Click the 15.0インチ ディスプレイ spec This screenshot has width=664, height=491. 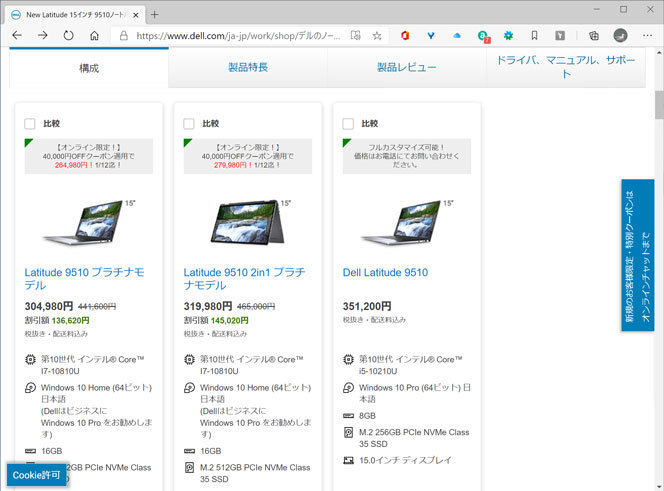405,460
